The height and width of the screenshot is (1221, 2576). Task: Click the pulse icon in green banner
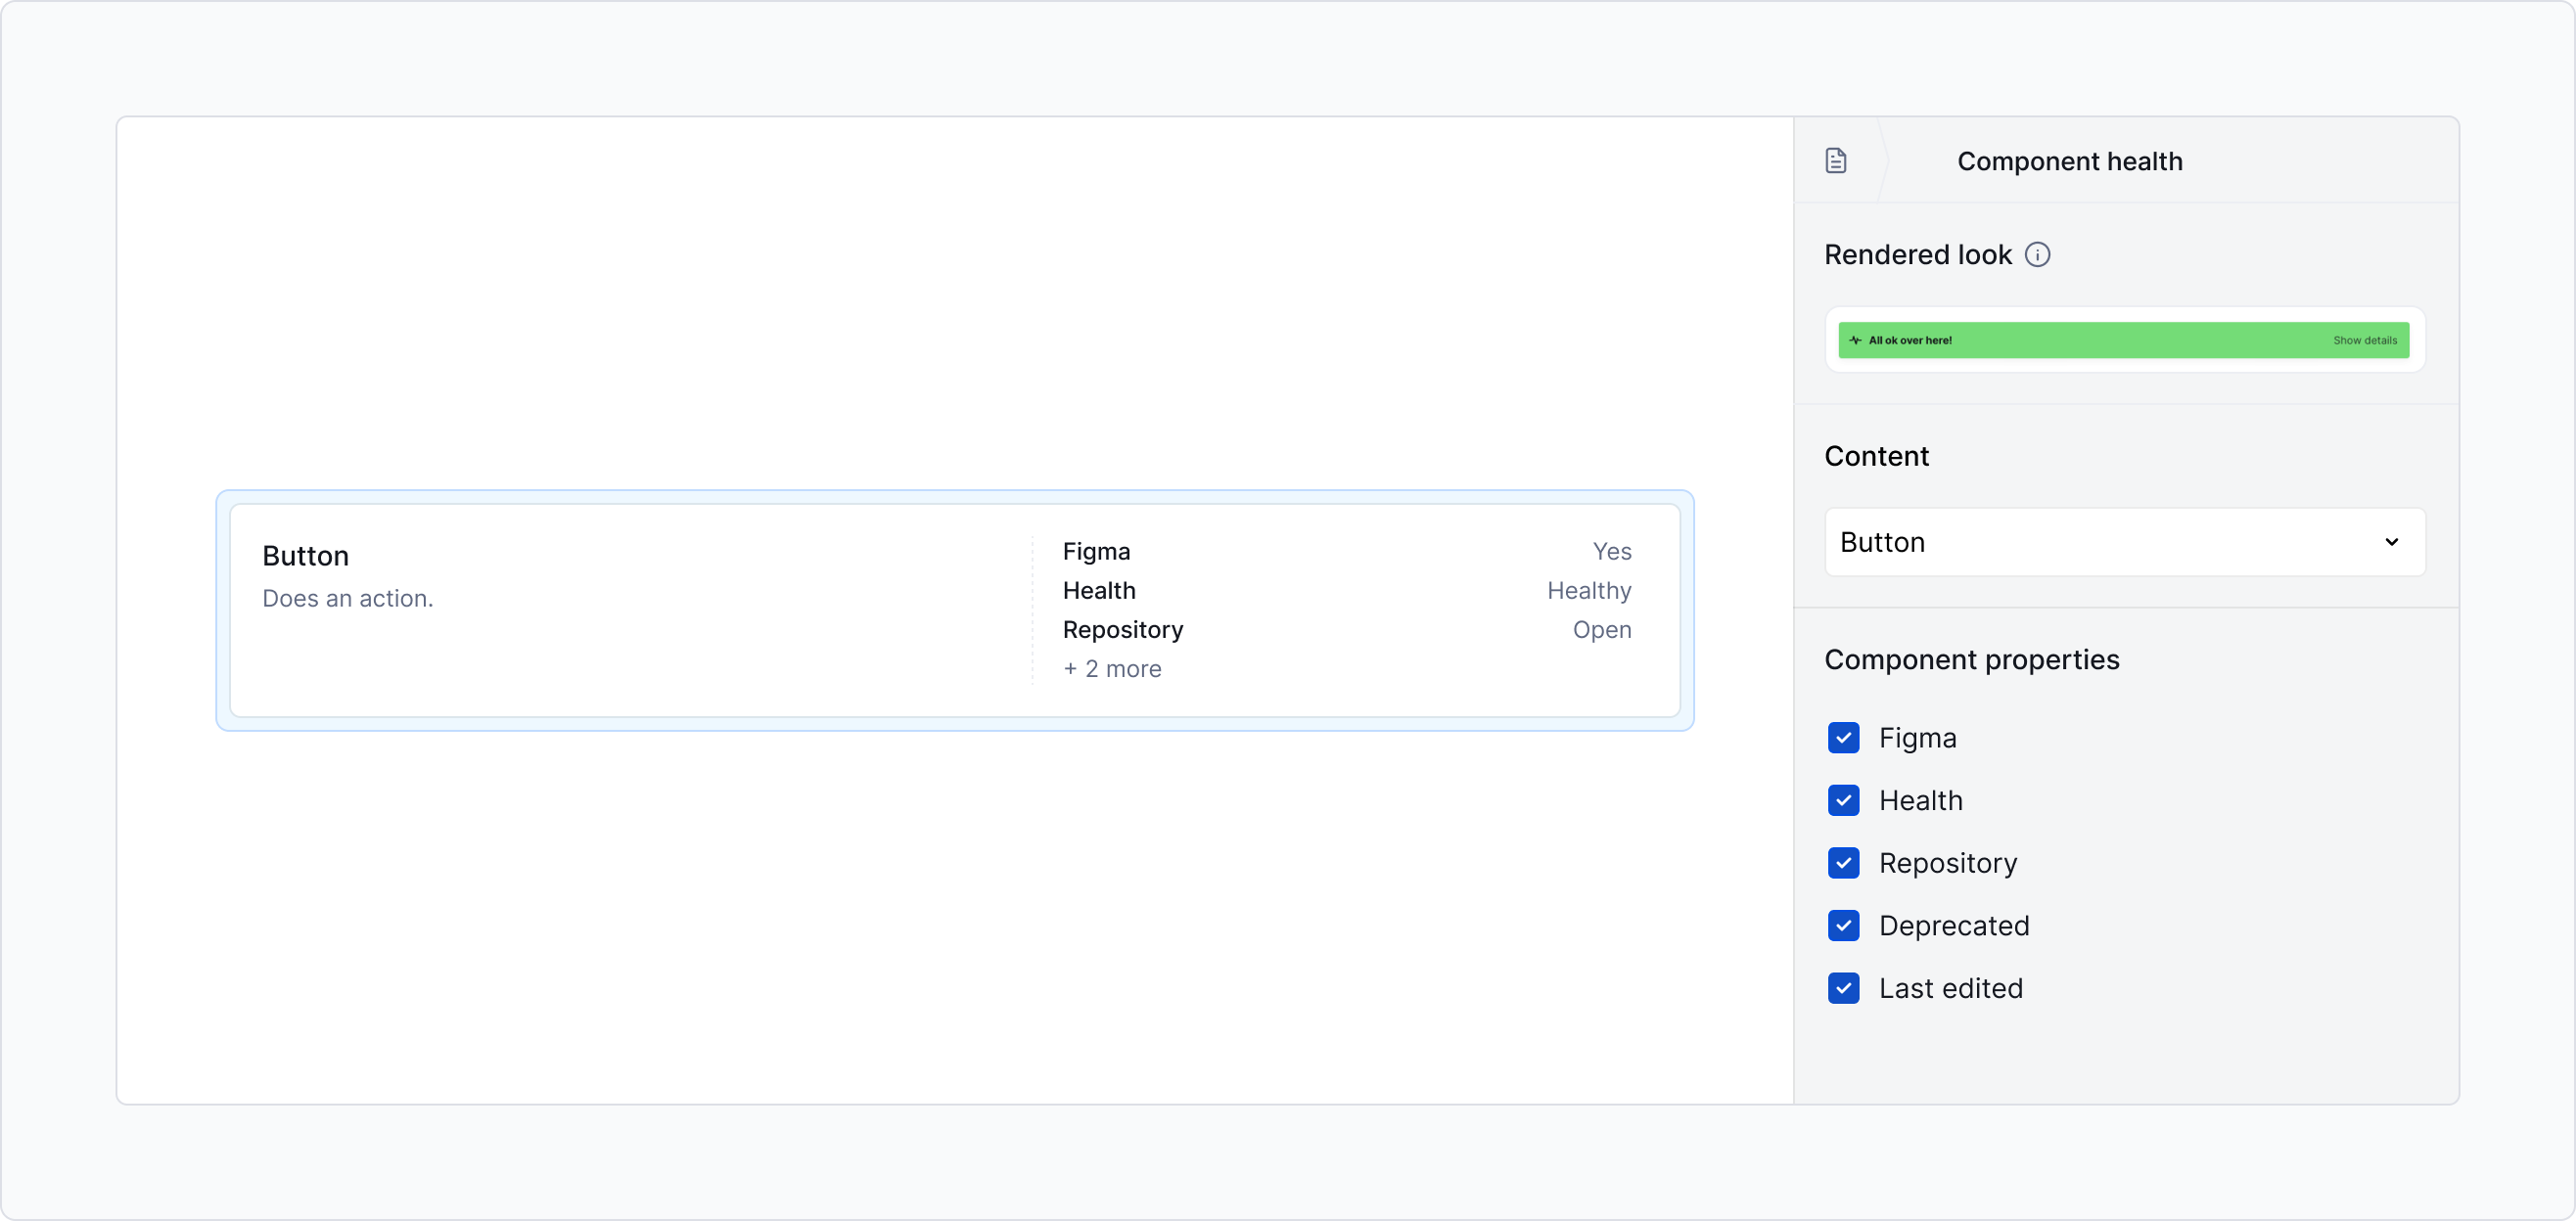[1855, 340]
